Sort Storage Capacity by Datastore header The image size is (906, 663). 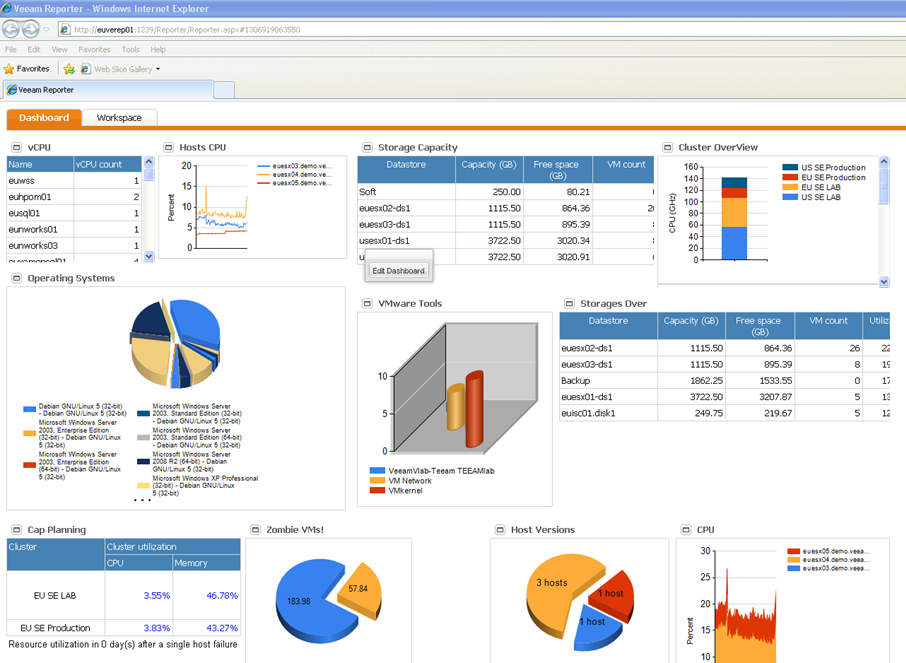coord(406,169)
